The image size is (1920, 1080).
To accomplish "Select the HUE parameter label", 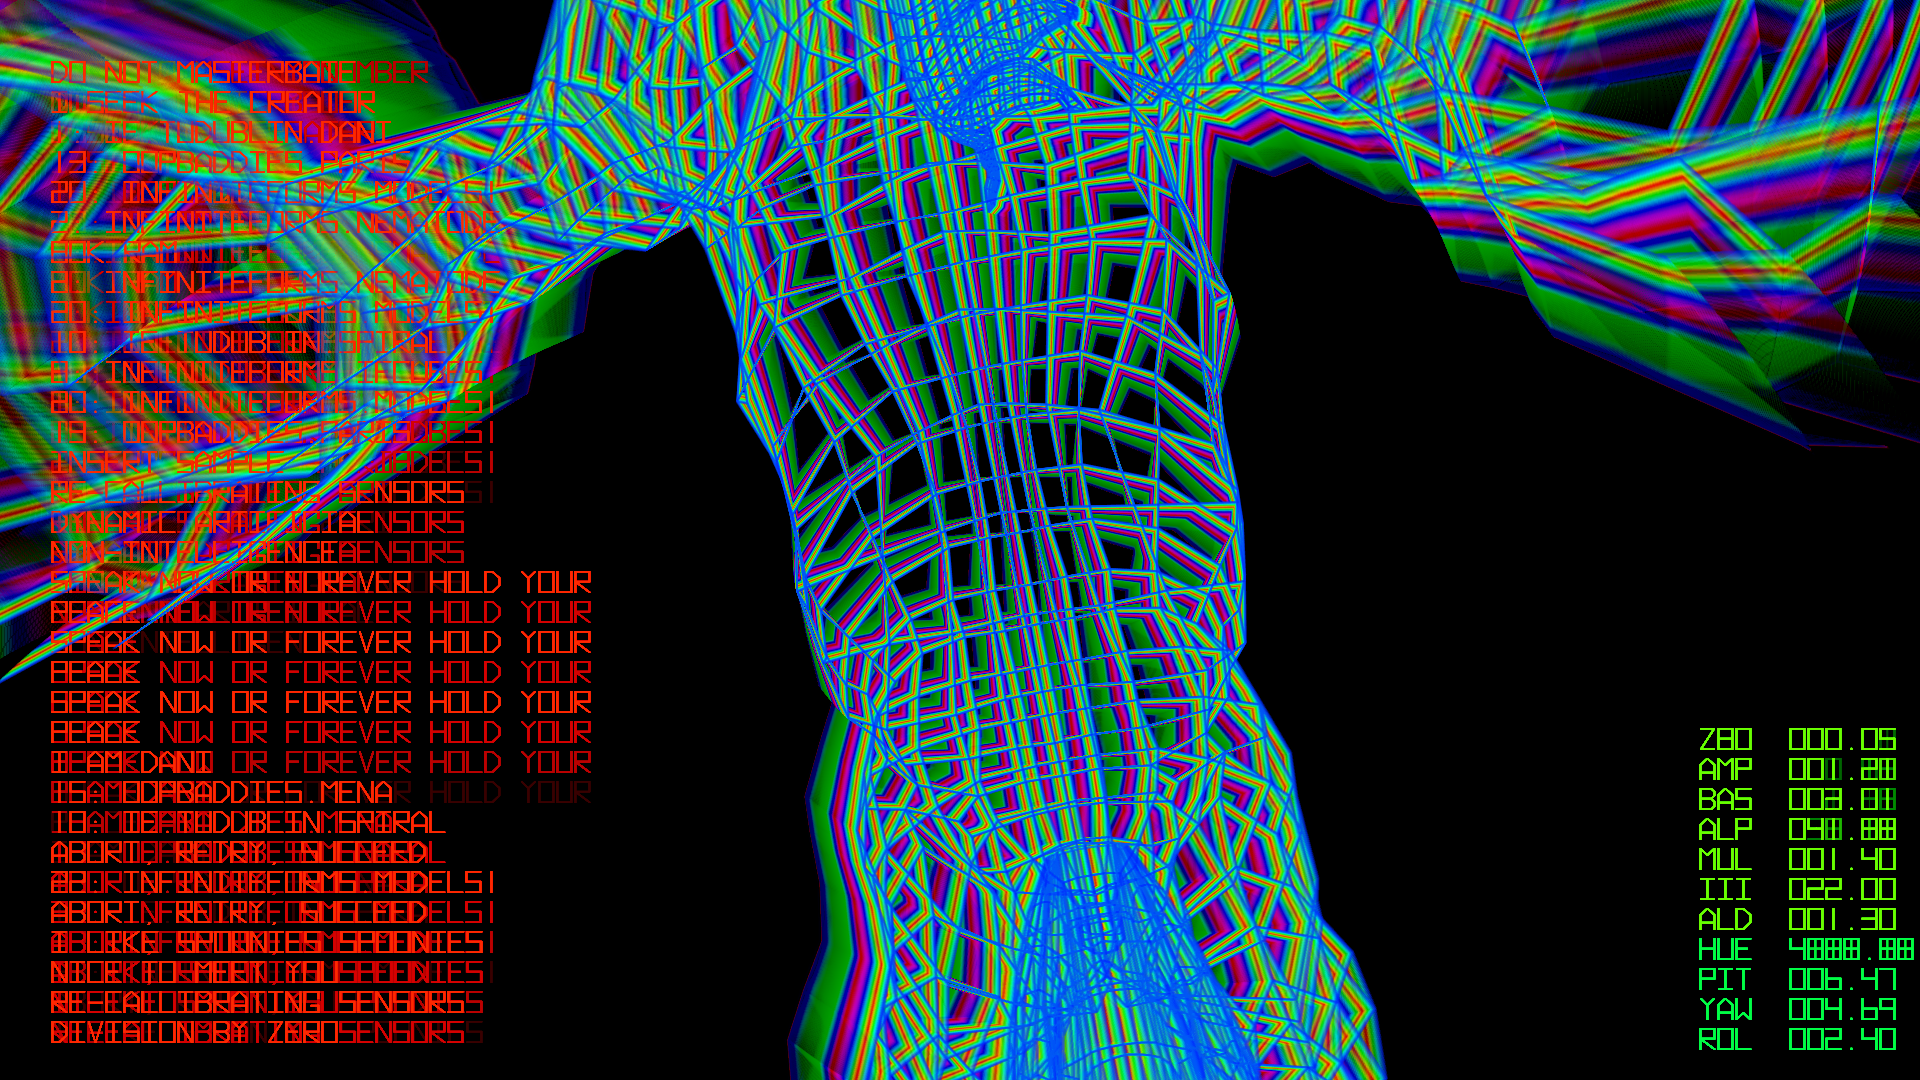I will click(1725, 950).
